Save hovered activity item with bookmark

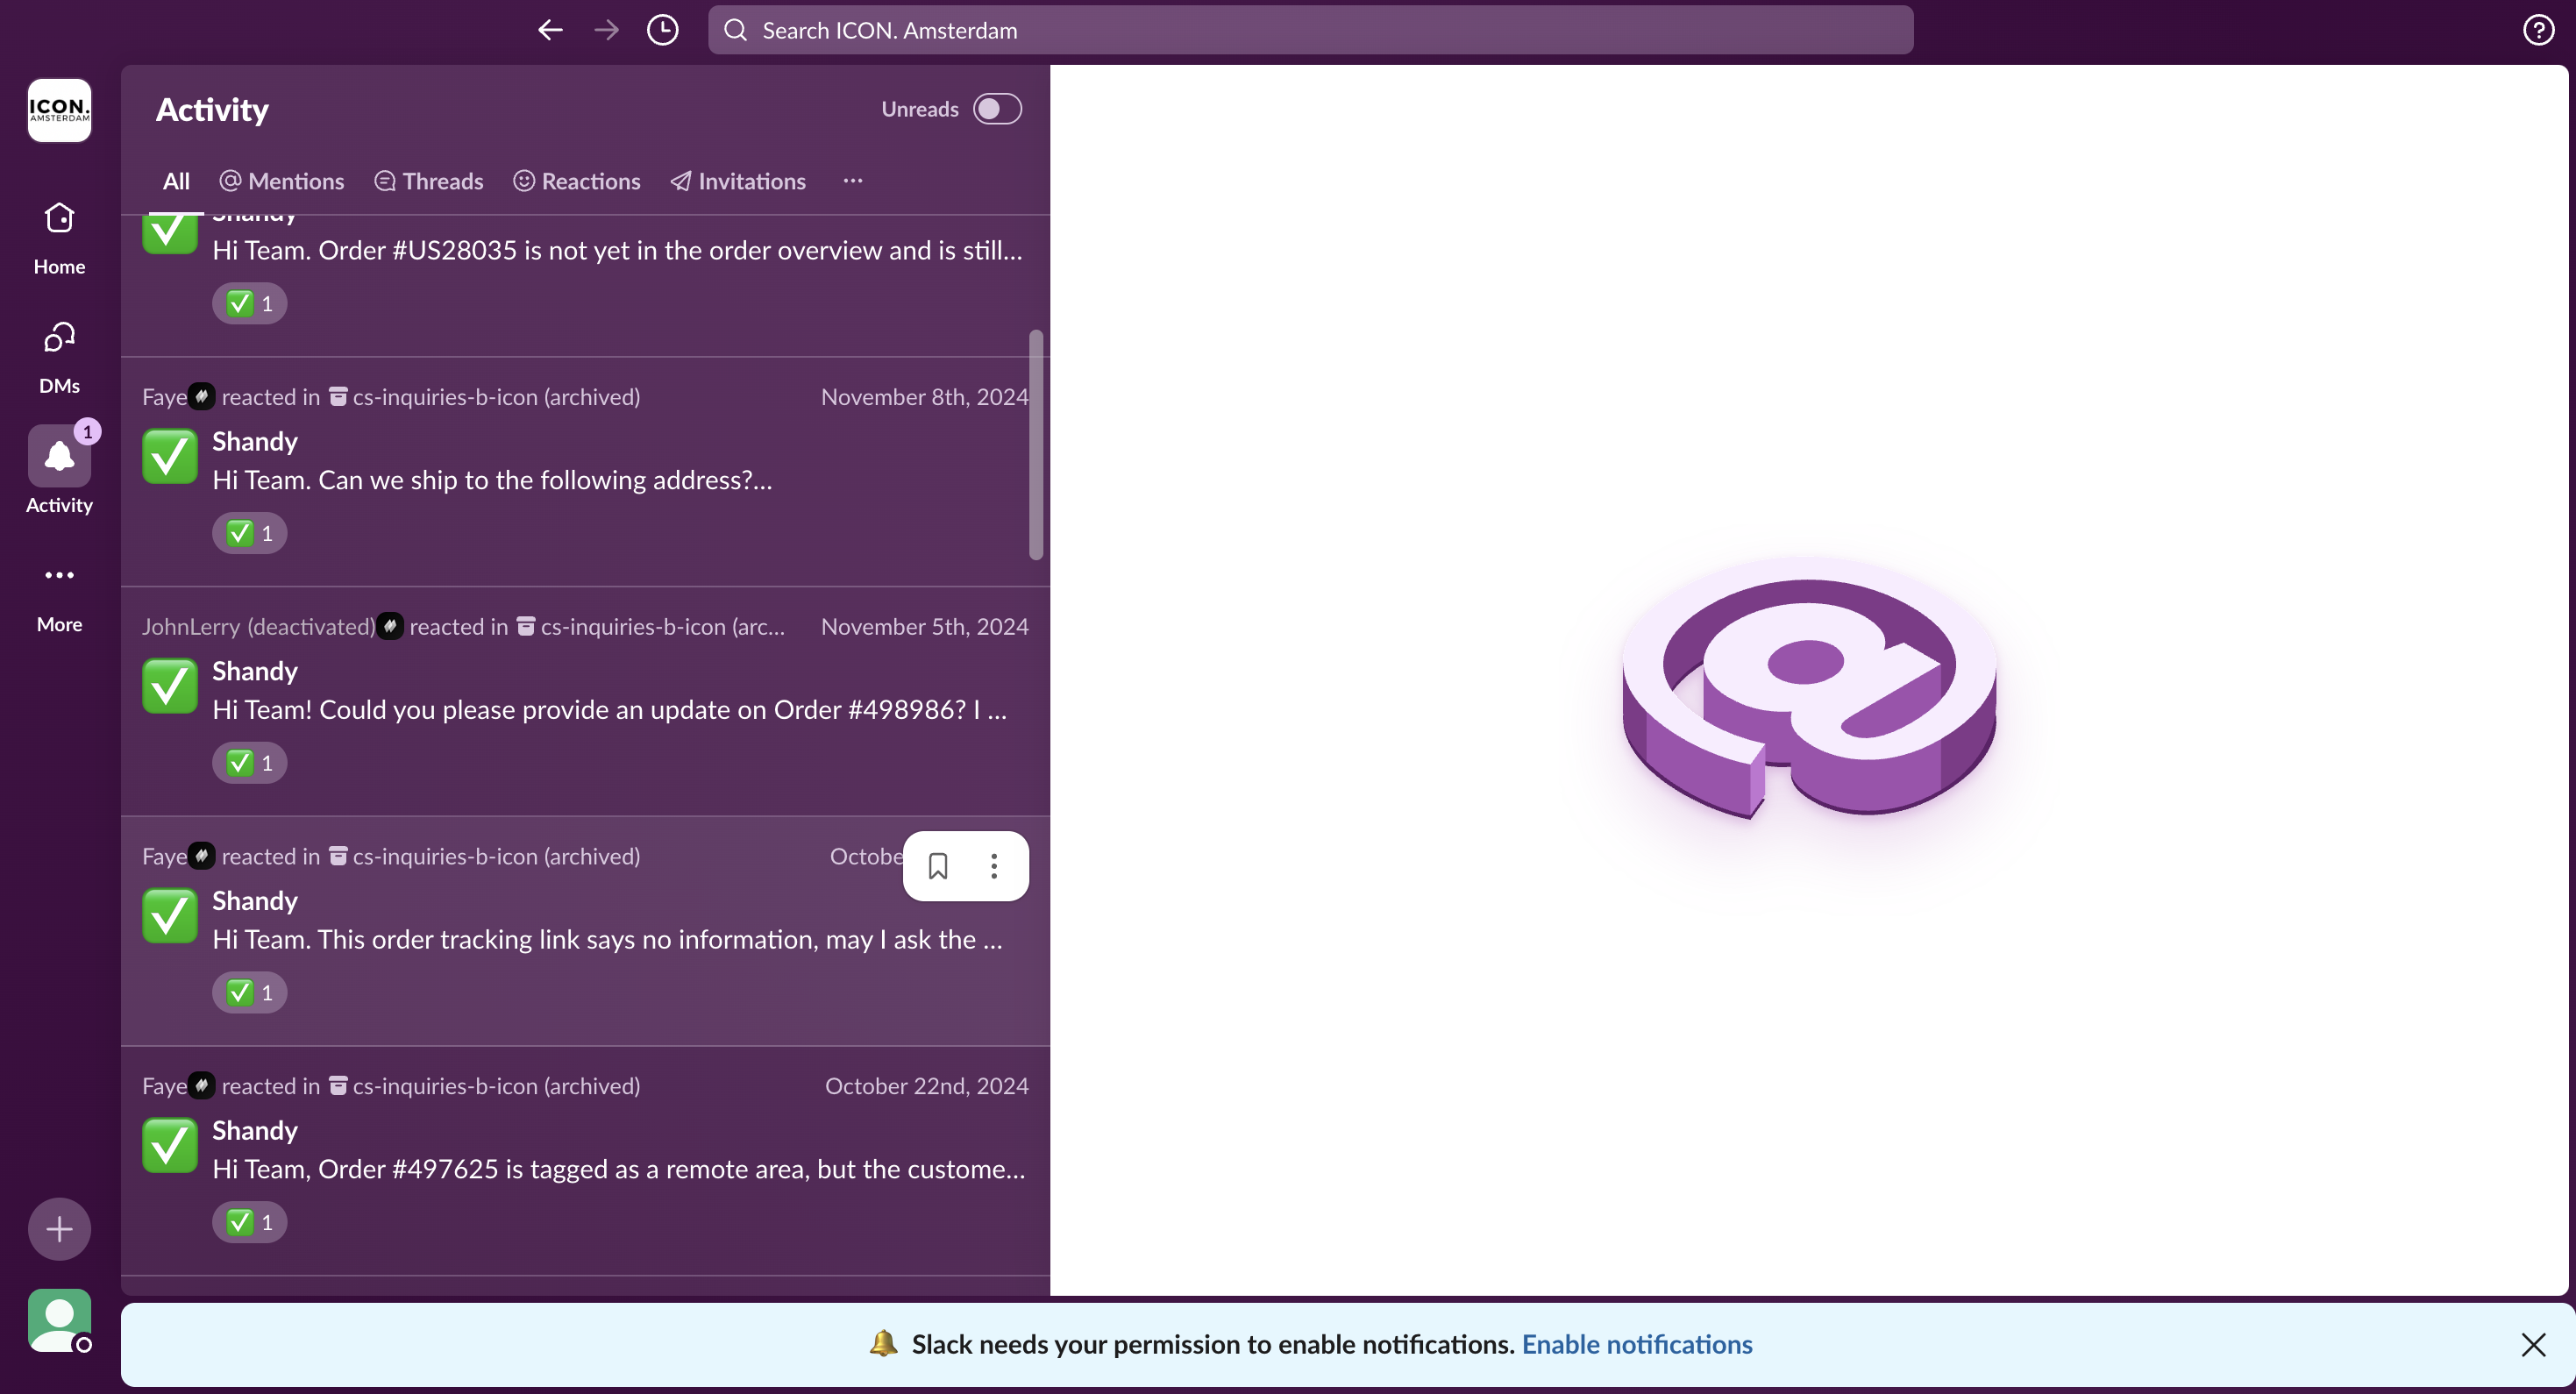click(x=937, y=866)
